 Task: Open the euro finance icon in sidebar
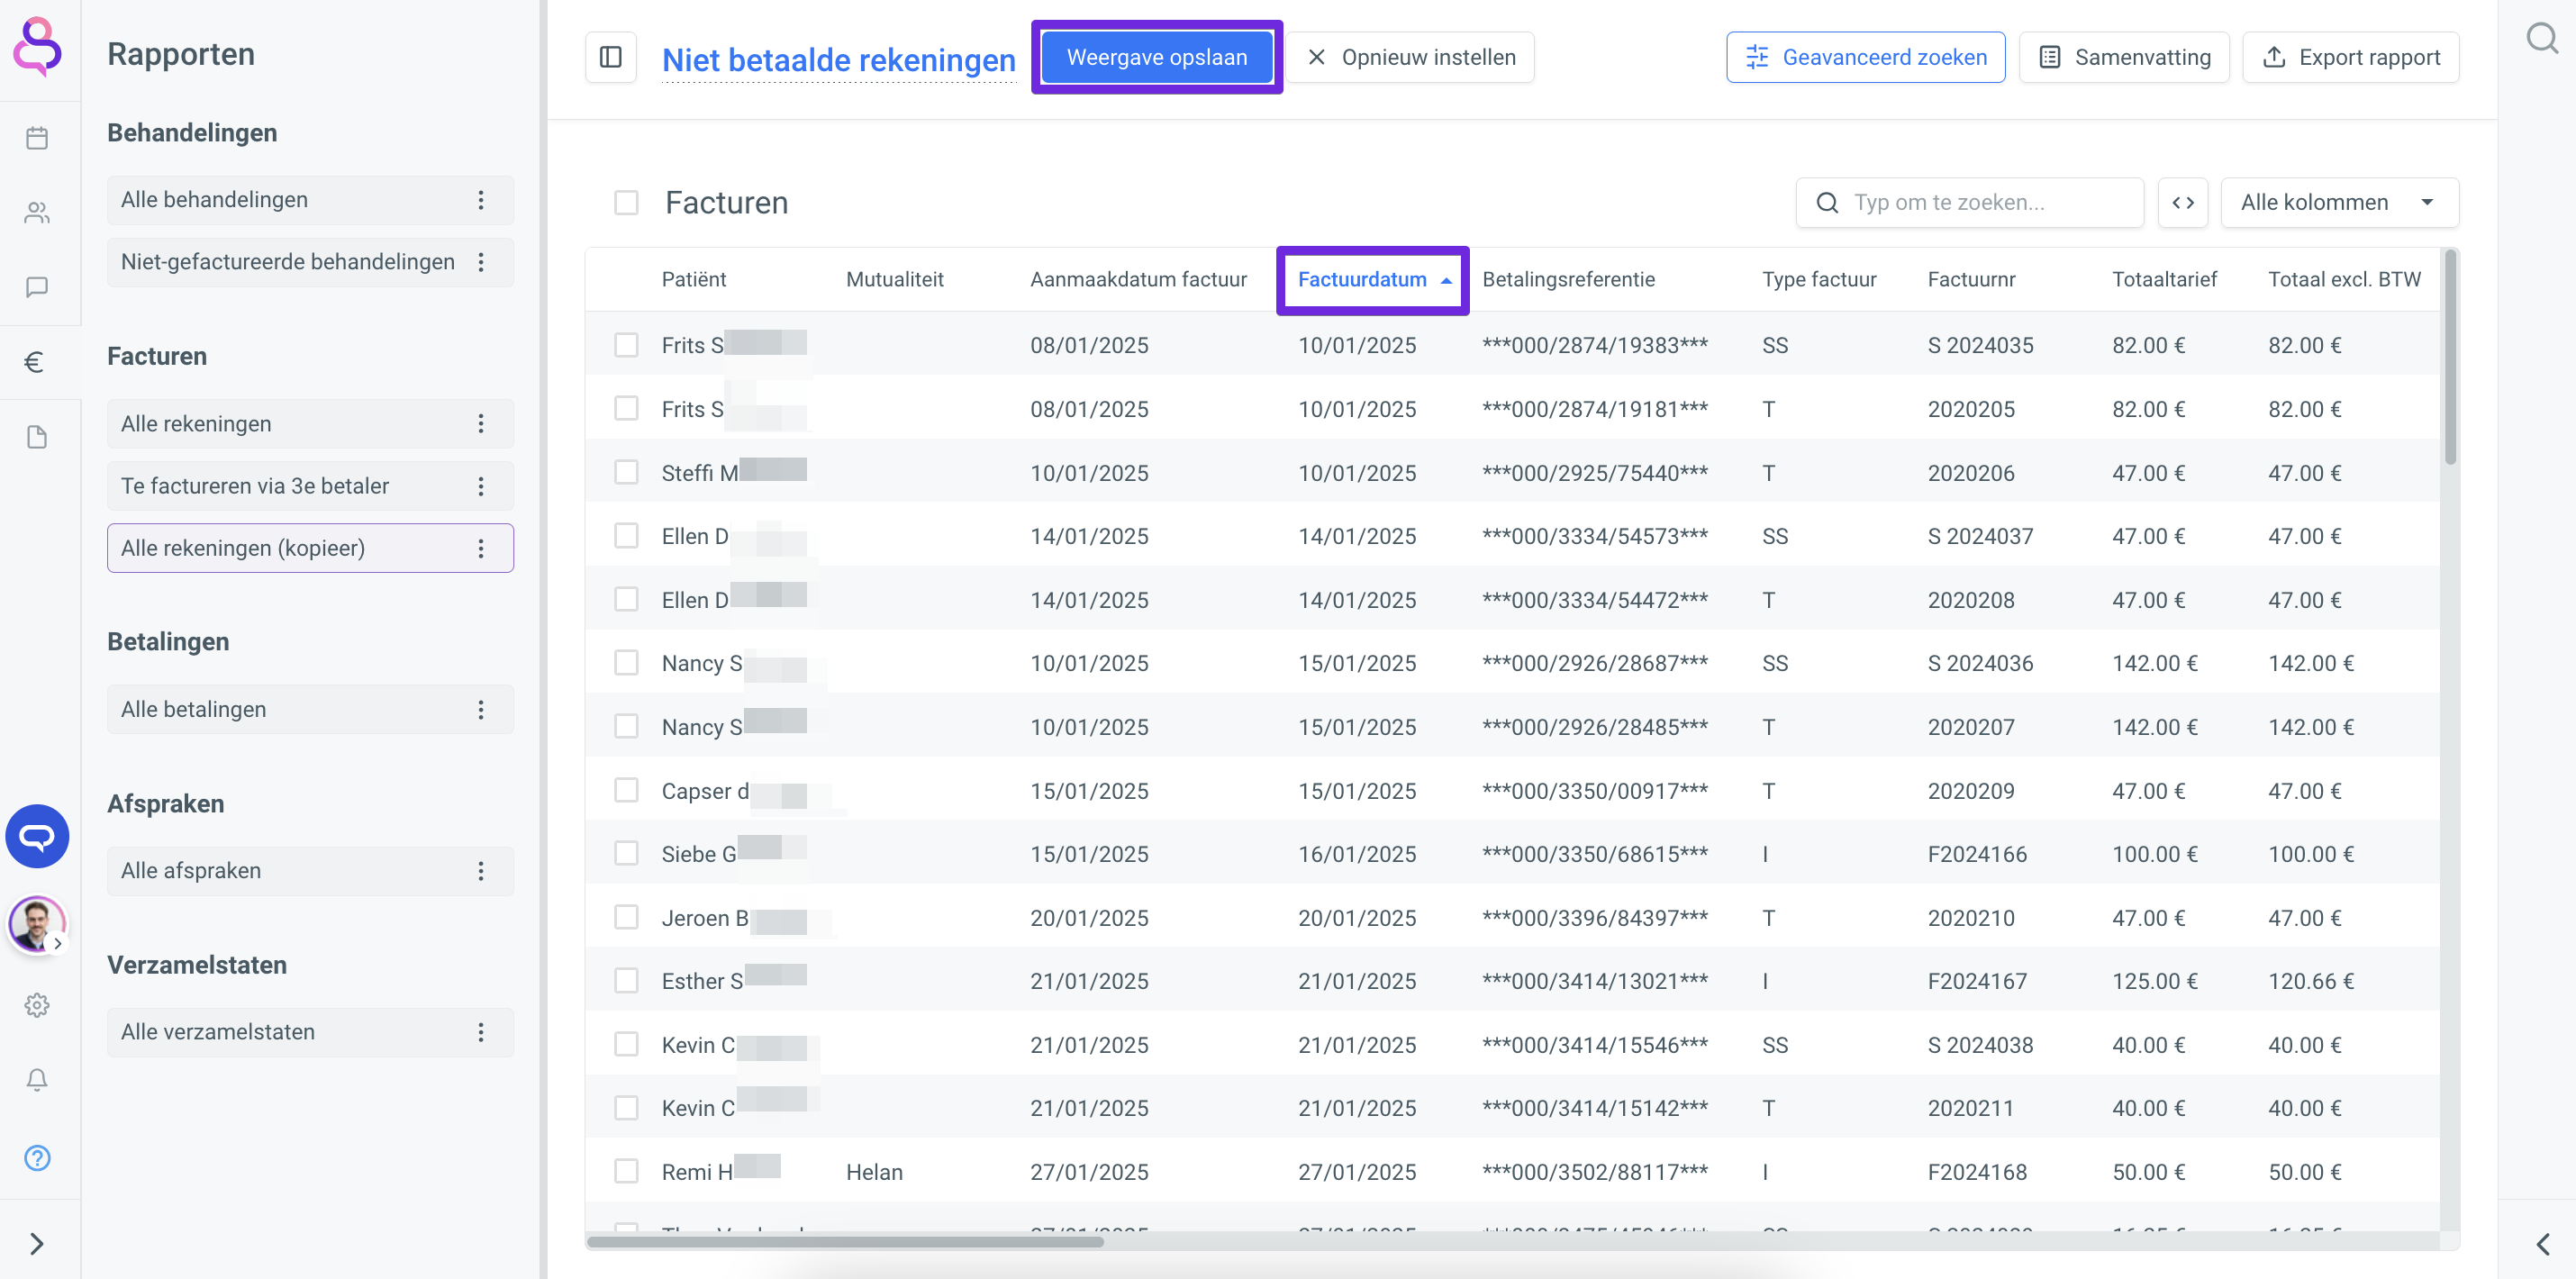35,362
